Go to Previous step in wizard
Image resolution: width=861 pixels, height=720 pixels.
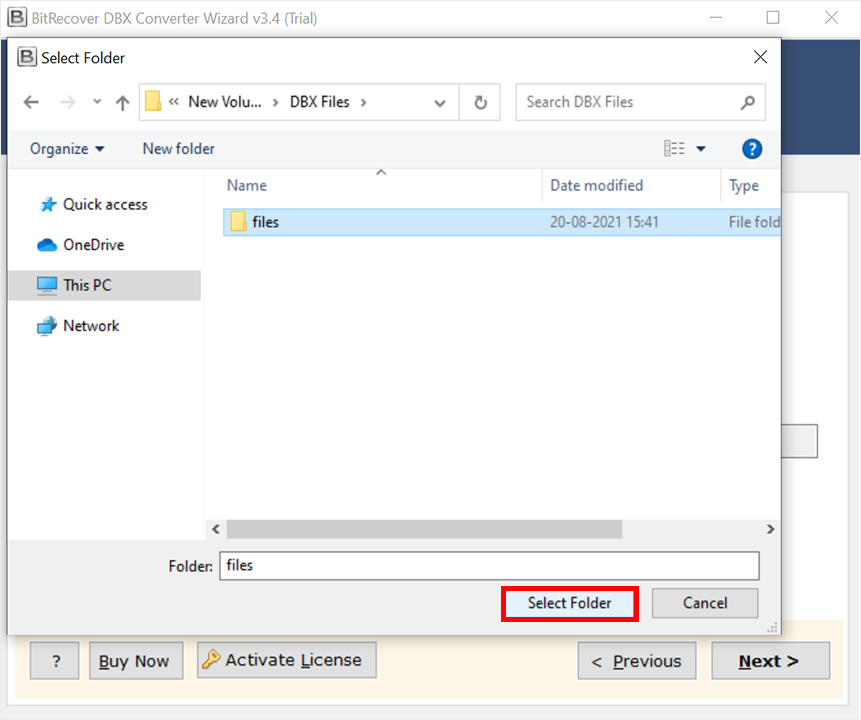[636, 661]
